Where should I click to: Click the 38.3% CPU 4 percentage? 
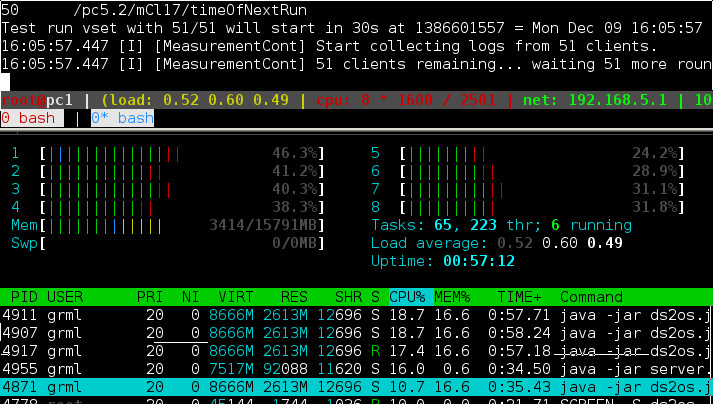[295, 207]
